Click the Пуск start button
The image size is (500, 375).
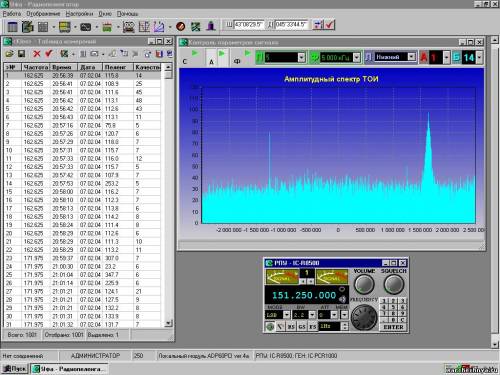click(15, 369)
